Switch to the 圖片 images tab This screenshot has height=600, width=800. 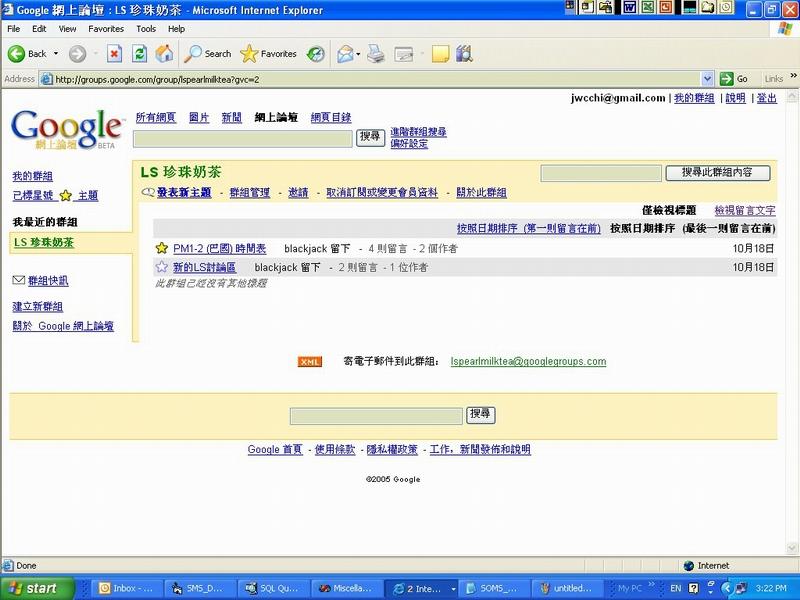point(199,117)
